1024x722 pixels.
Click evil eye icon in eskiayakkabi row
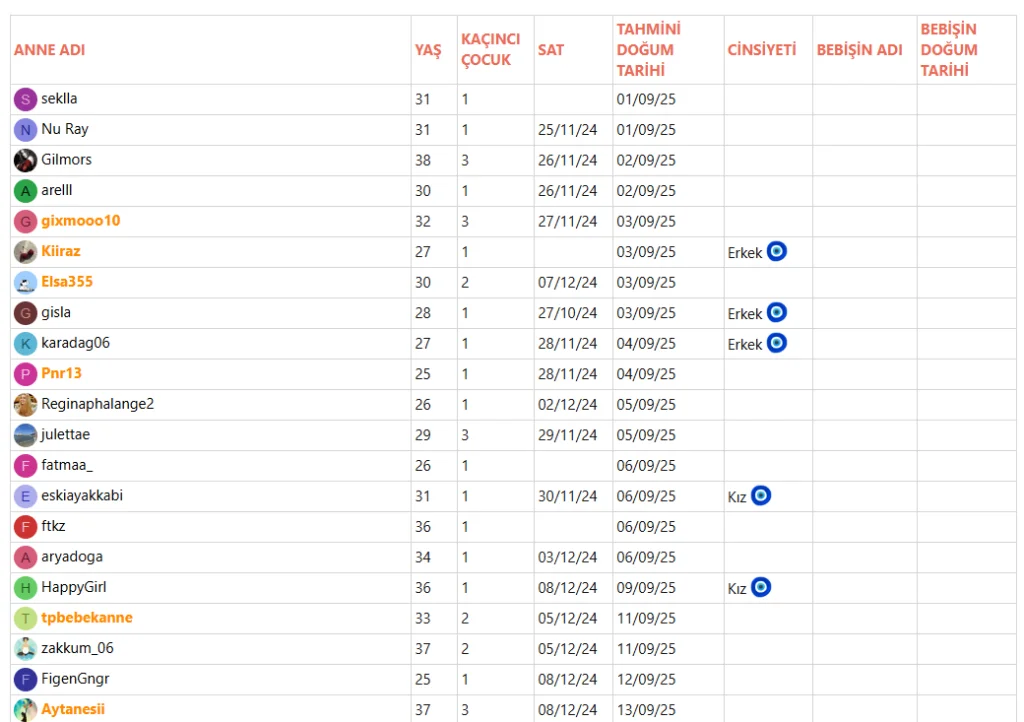pos(761,496)
